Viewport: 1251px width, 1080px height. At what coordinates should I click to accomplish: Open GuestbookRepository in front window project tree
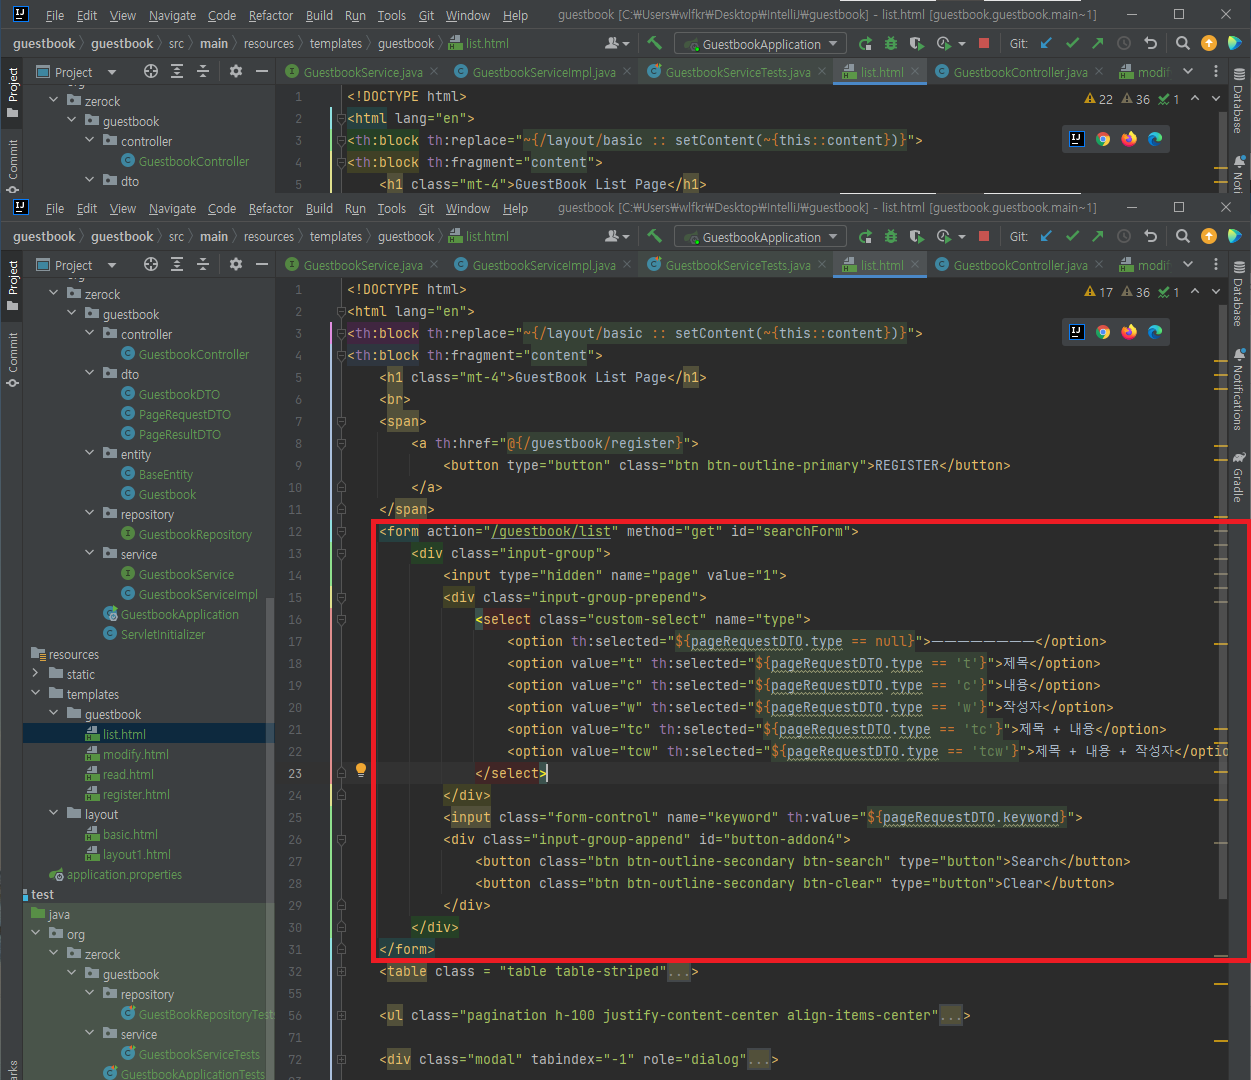pos(195,534)
